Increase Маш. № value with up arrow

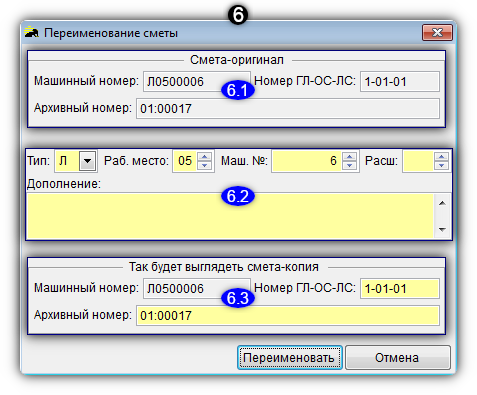(349, 156)
